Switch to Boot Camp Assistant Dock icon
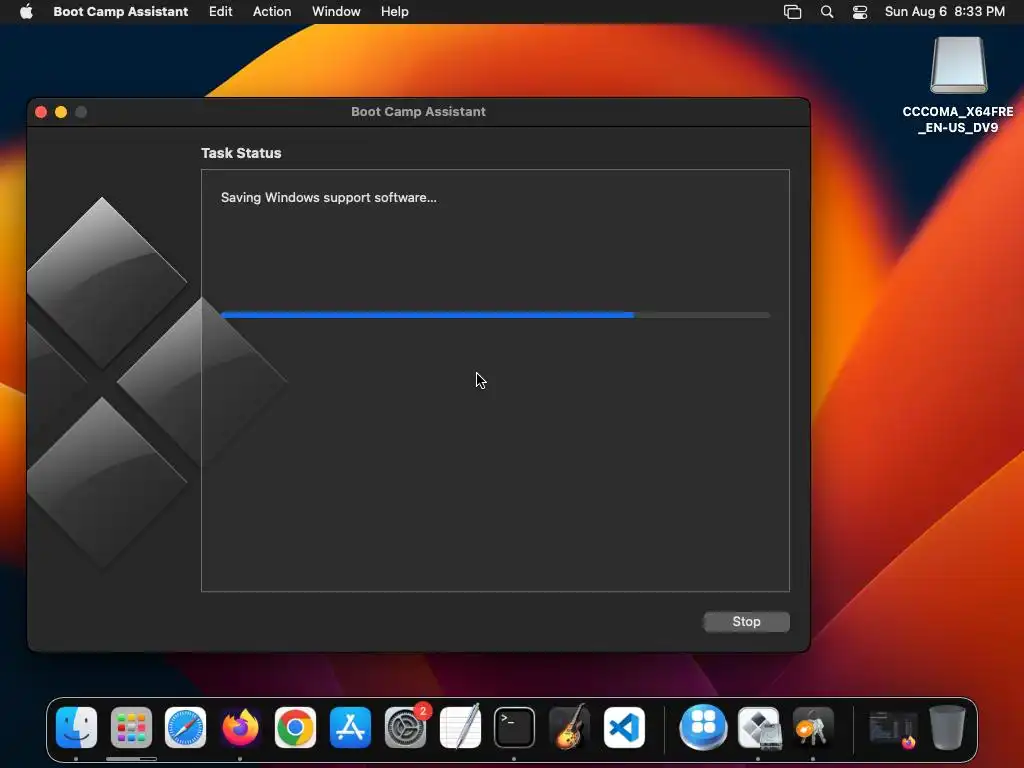The width and height of the screenshot is (1024, 768). coord(759,728)
